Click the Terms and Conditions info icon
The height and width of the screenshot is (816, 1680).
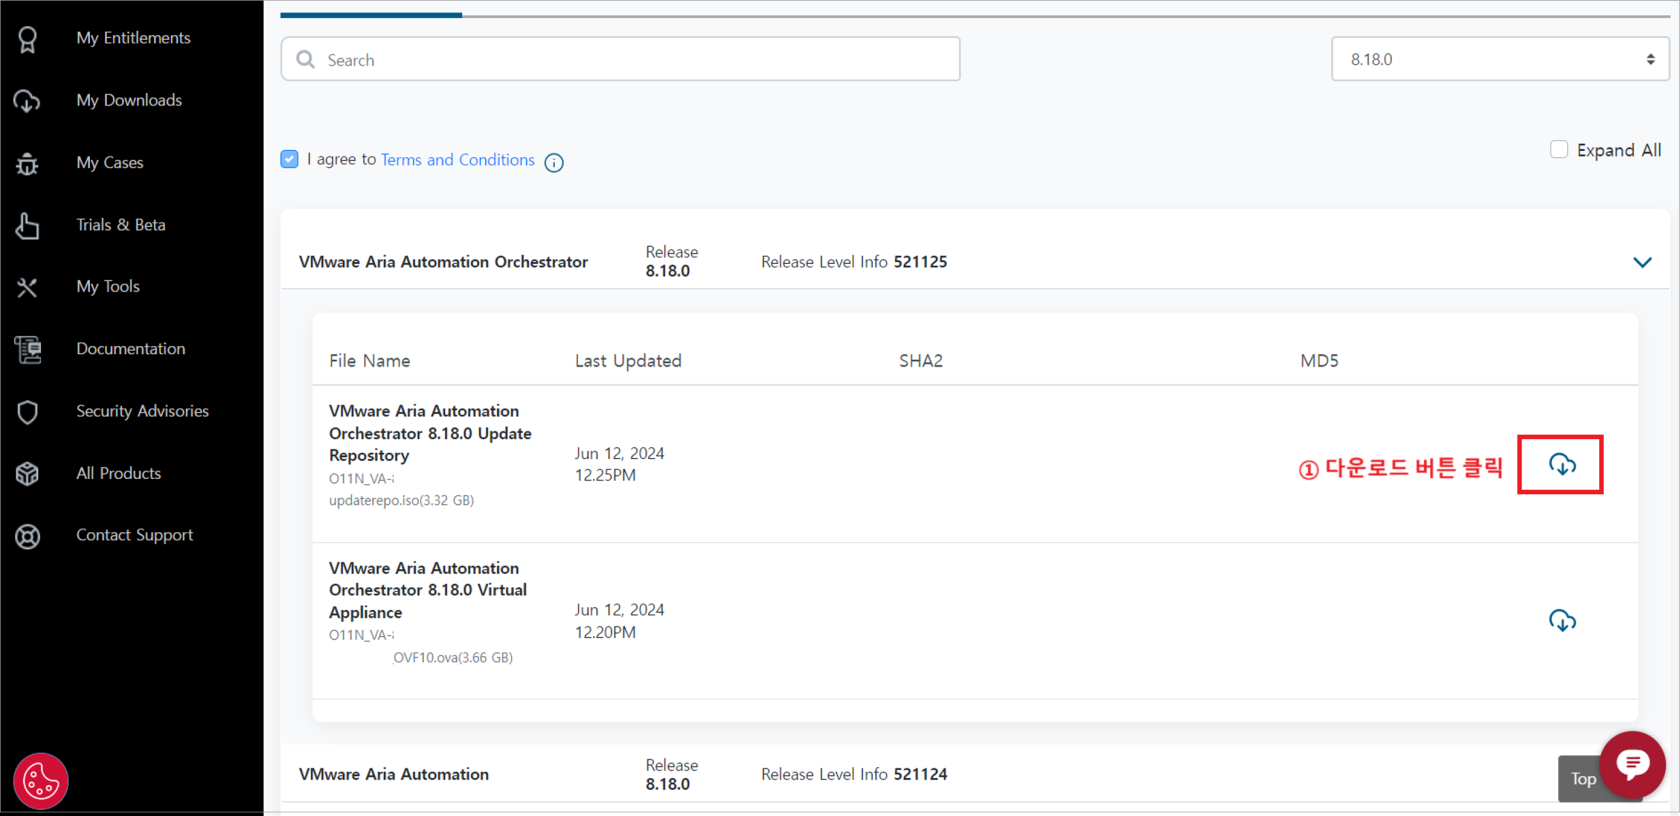click(x=554, y=162)
